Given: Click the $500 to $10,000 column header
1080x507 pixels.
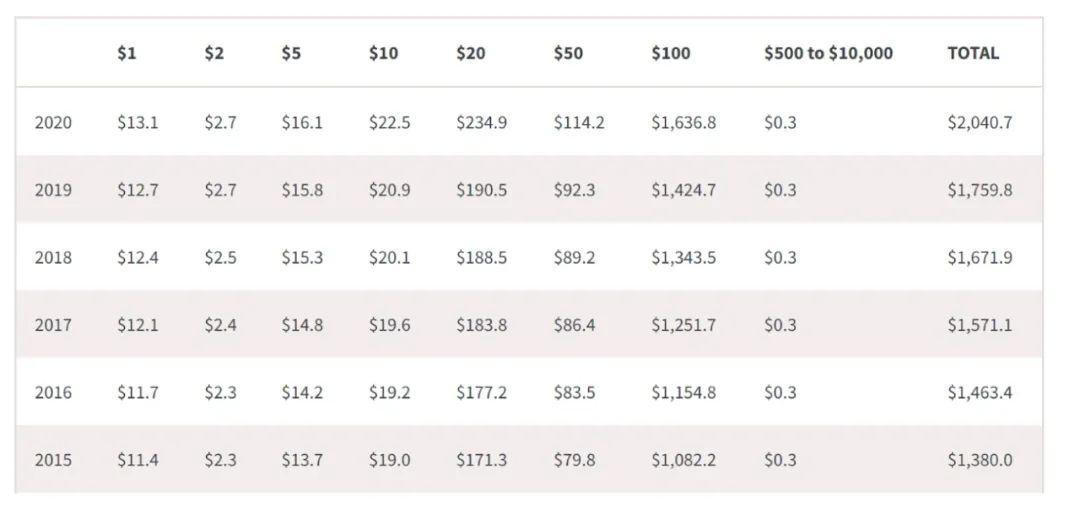Looking at the screenshot, I should coord(828,54).
